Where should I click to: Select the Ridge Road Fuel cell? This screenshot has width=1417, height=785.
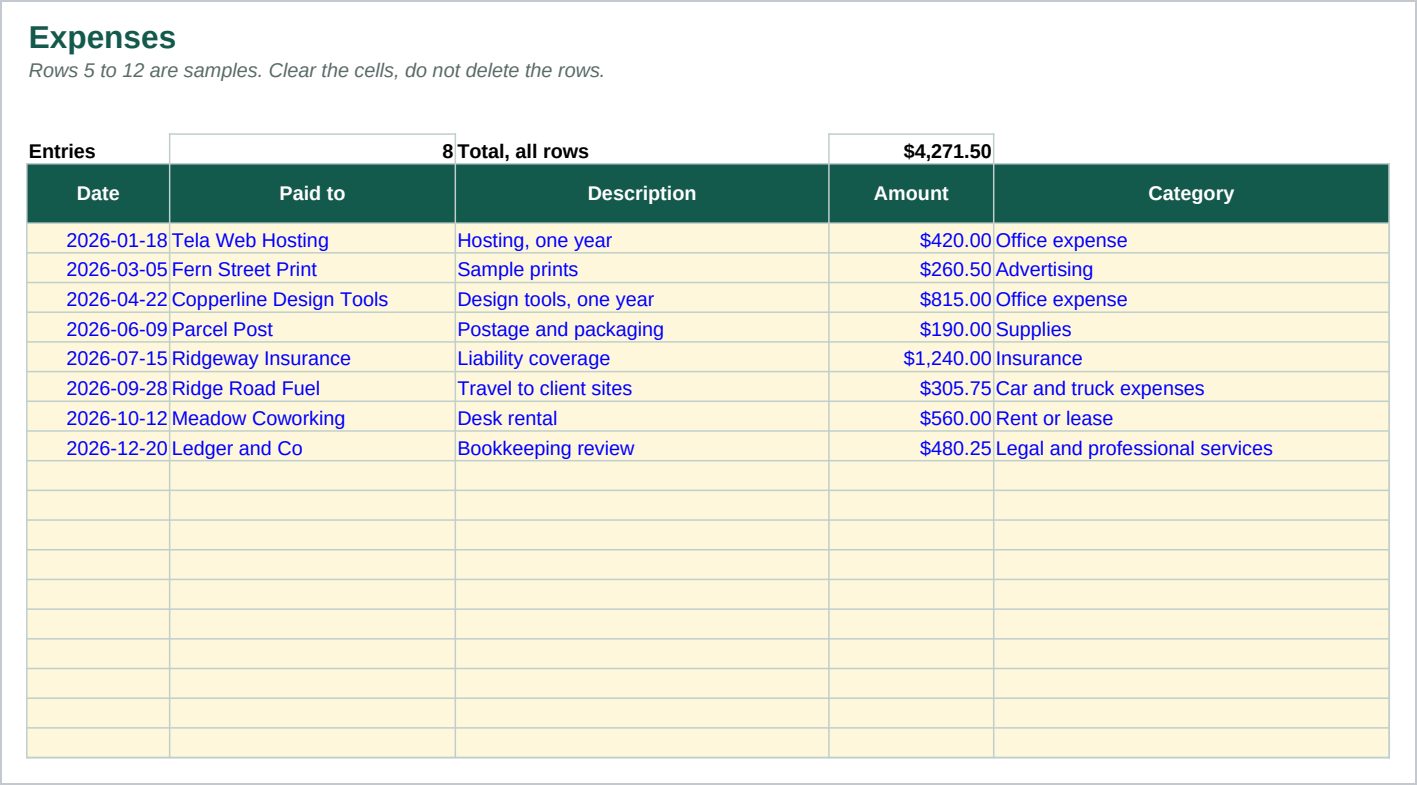[x=312, y=388]
